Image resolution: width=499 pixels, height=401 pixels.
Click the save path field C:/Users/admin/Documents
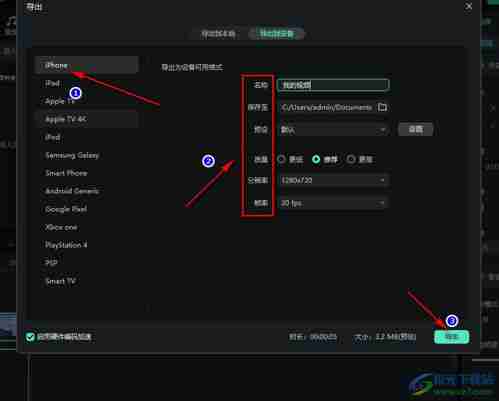click(327, 107)
